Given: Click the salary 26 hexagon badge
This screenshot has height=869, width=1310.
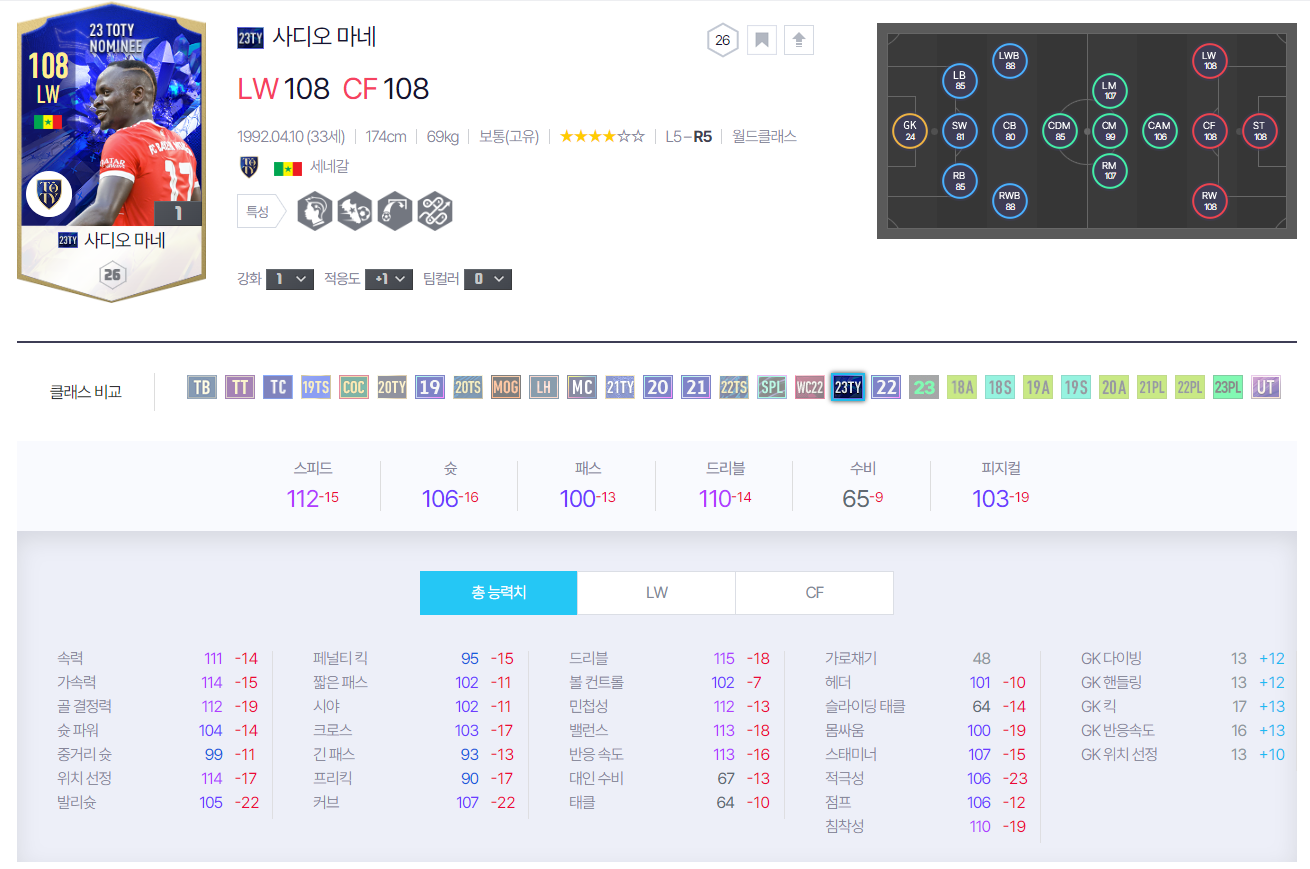Looking at the screenshot, I should coord(722,41).
